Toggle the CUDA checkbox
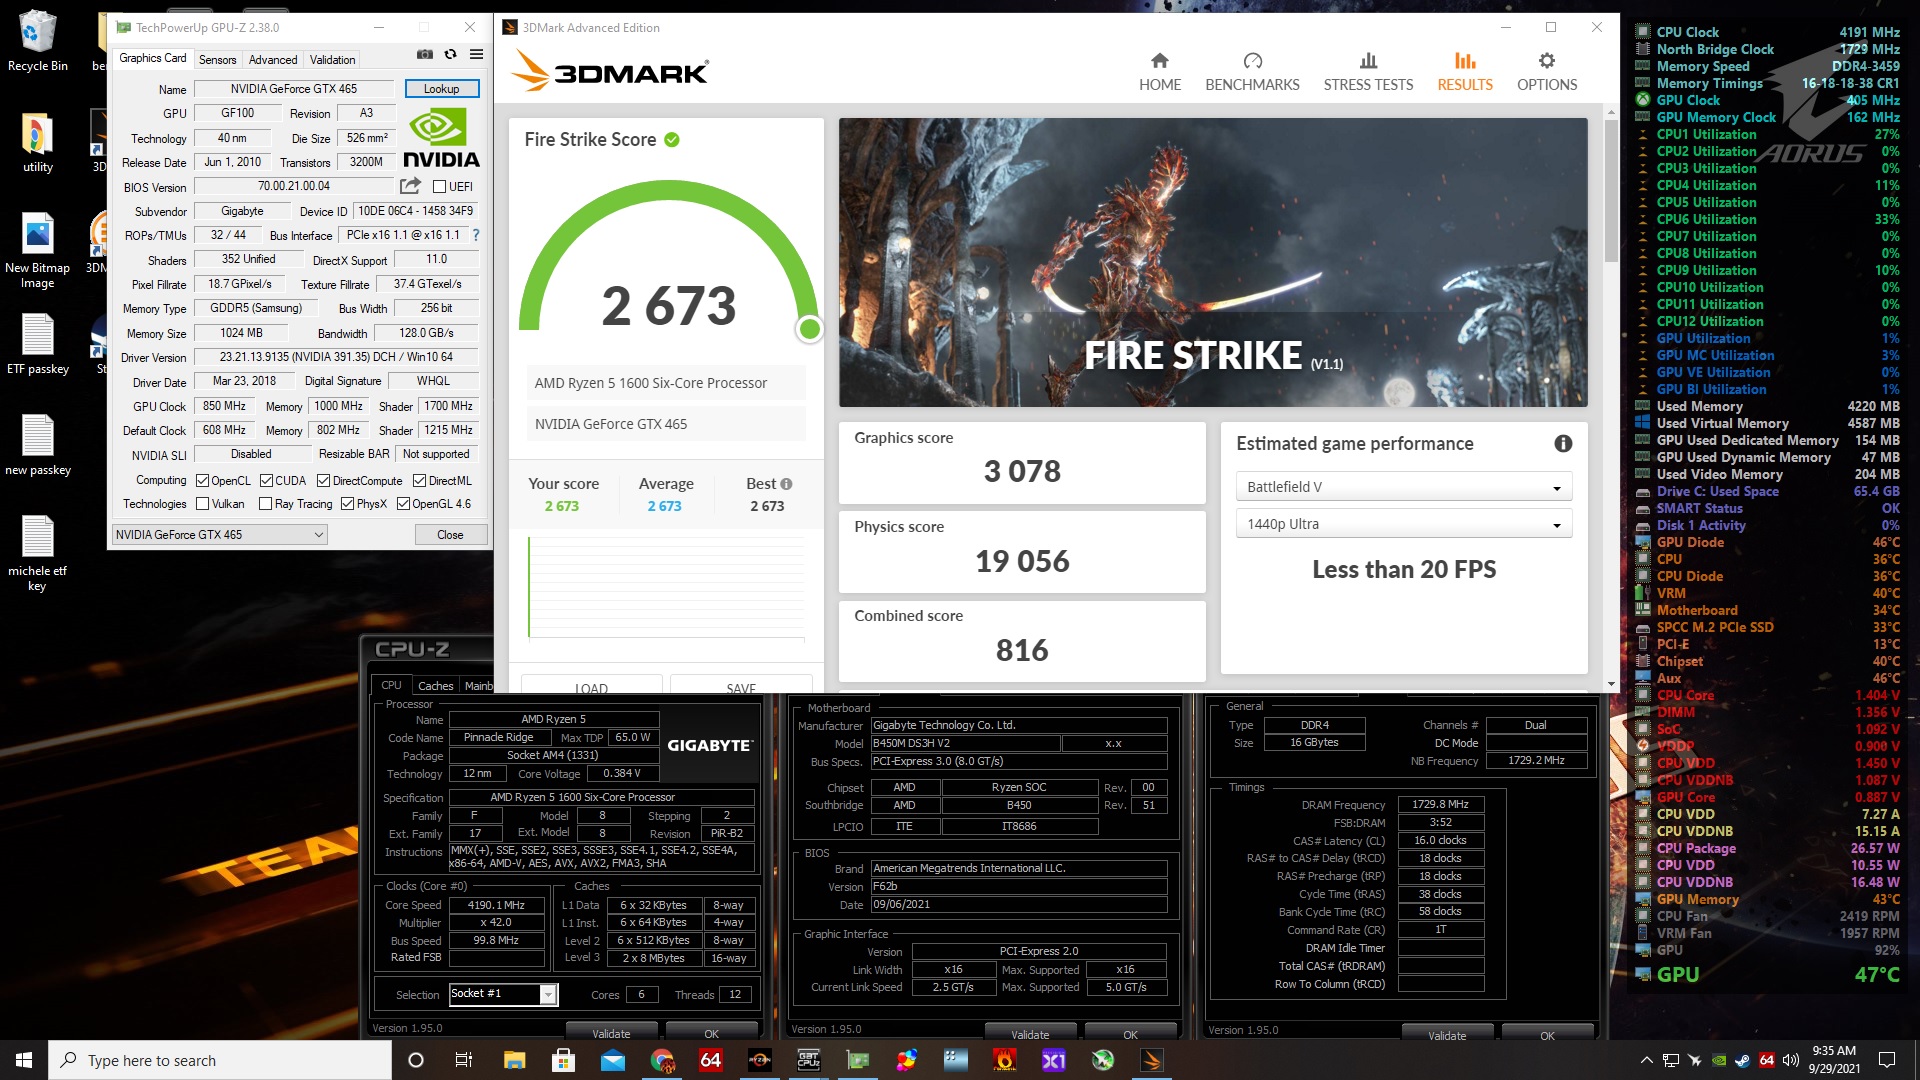 tap(266, 481)
